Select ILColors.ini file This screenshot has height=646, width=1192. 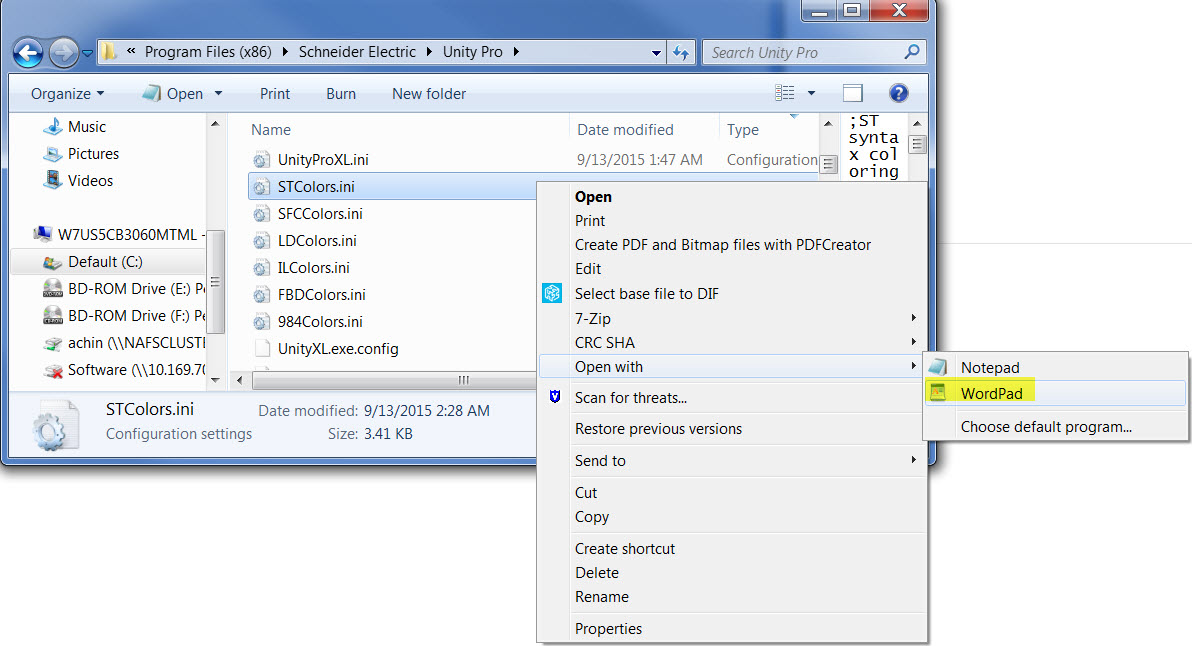click(313, 268)
